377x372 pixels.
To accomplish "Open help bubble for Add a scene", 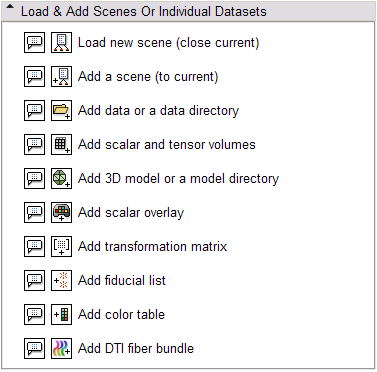I will click(34, 76).
